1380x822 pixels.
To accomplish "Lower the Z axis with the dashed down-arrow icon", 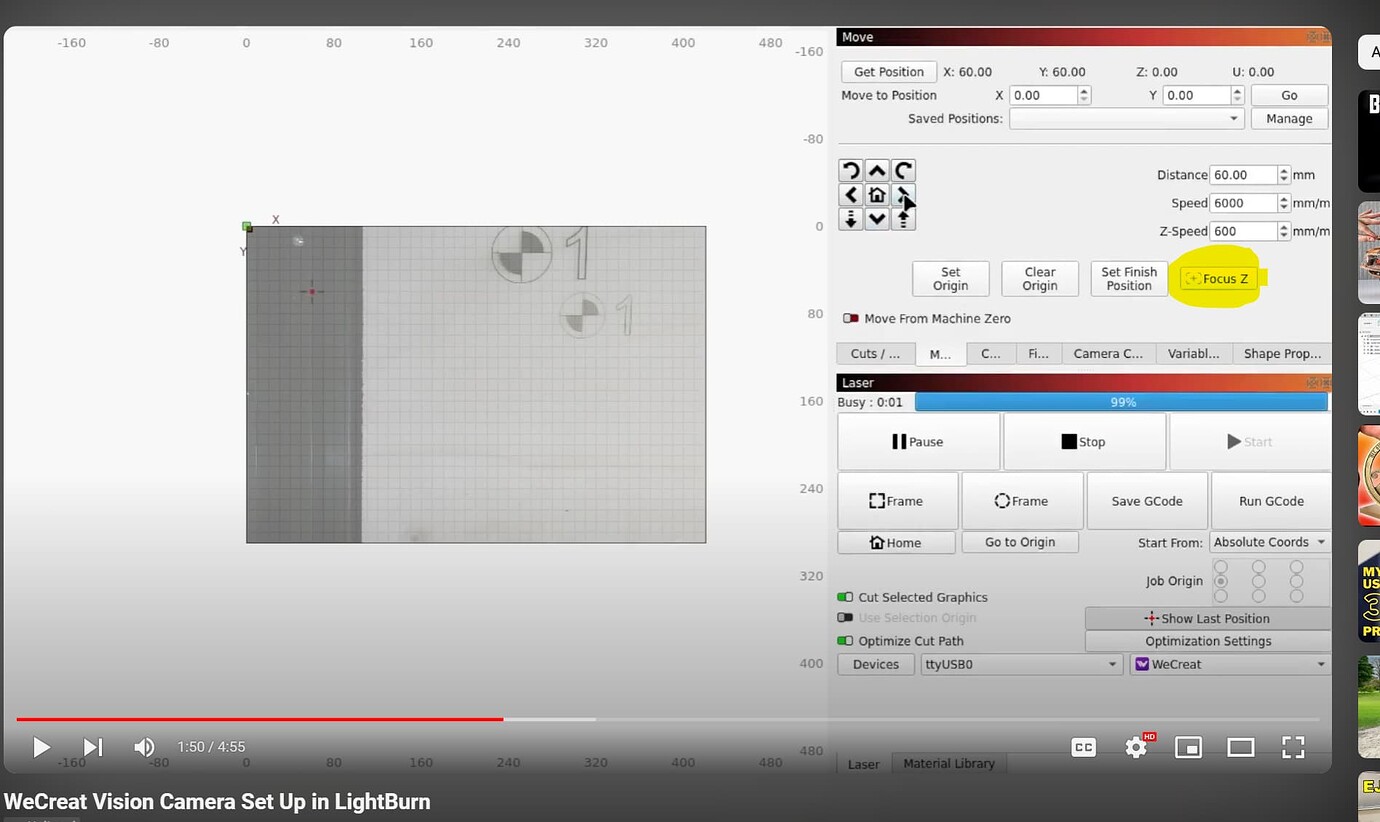I will (851, 219).
